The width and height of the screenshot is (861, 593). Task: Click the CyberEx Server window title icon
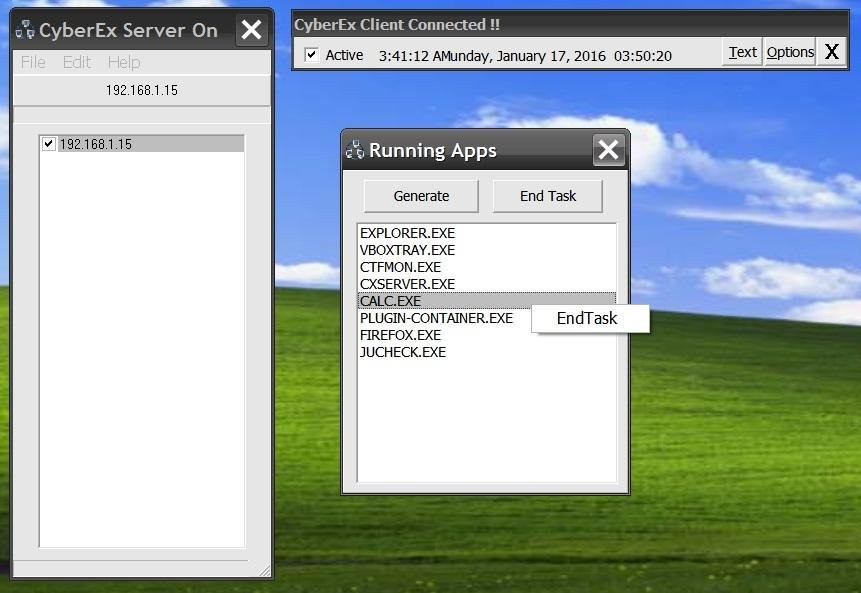[25, 30]
